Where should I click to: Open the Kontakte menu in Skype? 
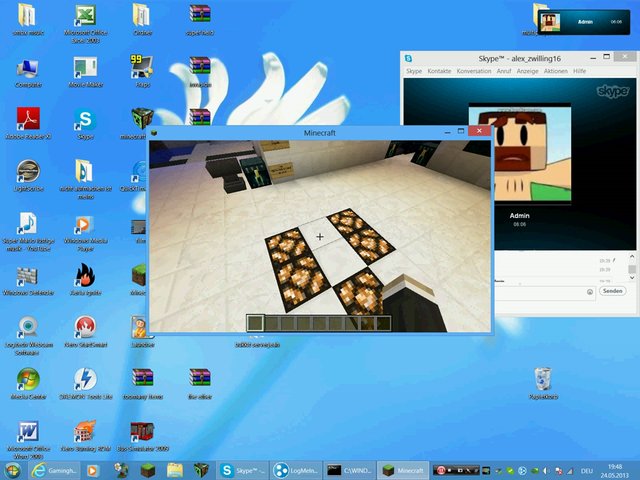(439, 71)
